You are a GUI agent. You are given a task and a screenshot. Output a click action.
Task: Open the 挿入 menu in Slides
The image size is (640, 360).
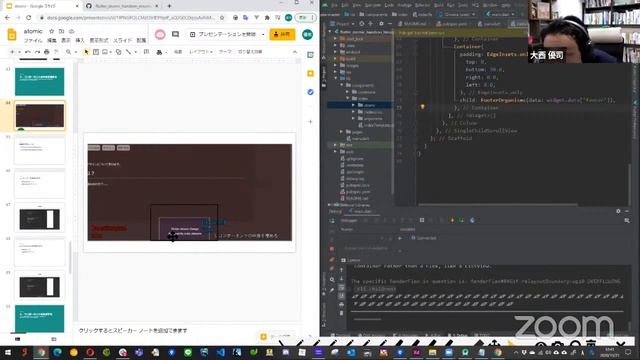(80, 40)
